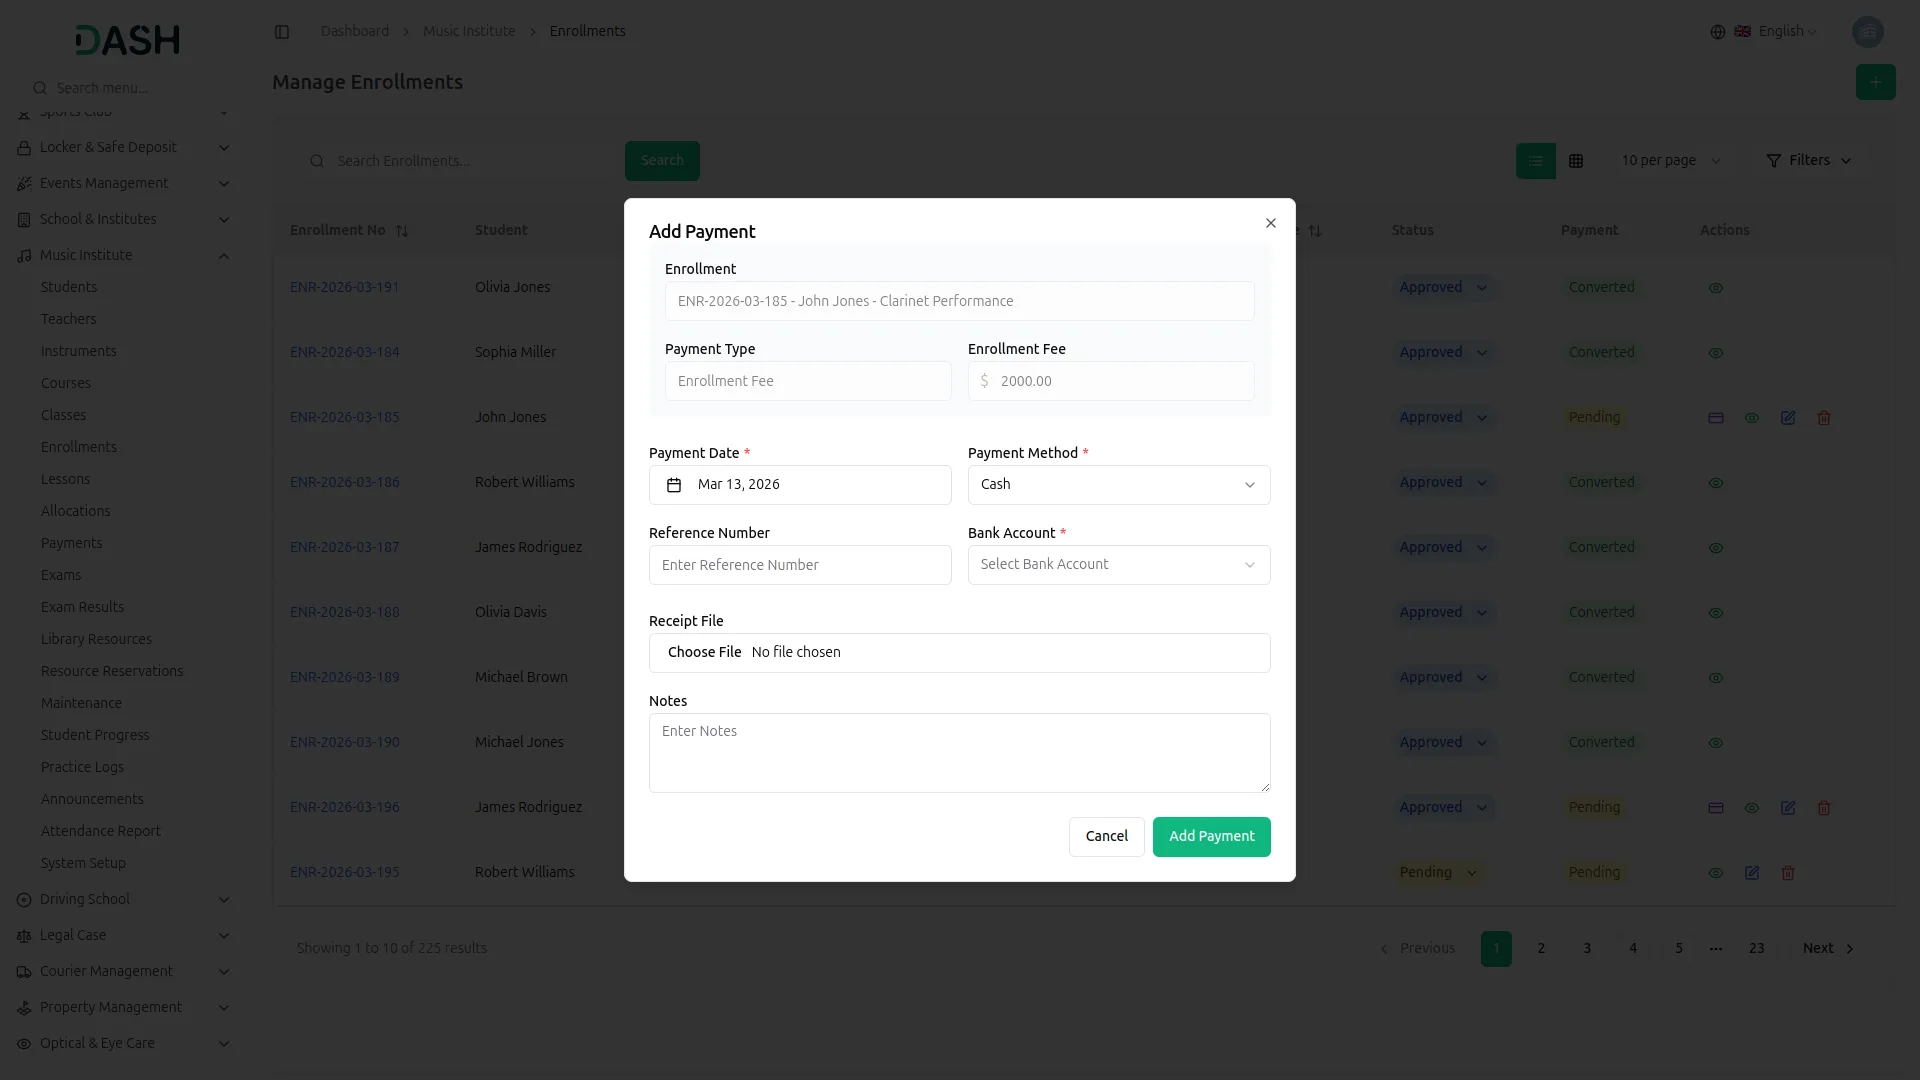Open the 10 per page dropdown
1920x1080 pixels.
(x=1670, y=161)
